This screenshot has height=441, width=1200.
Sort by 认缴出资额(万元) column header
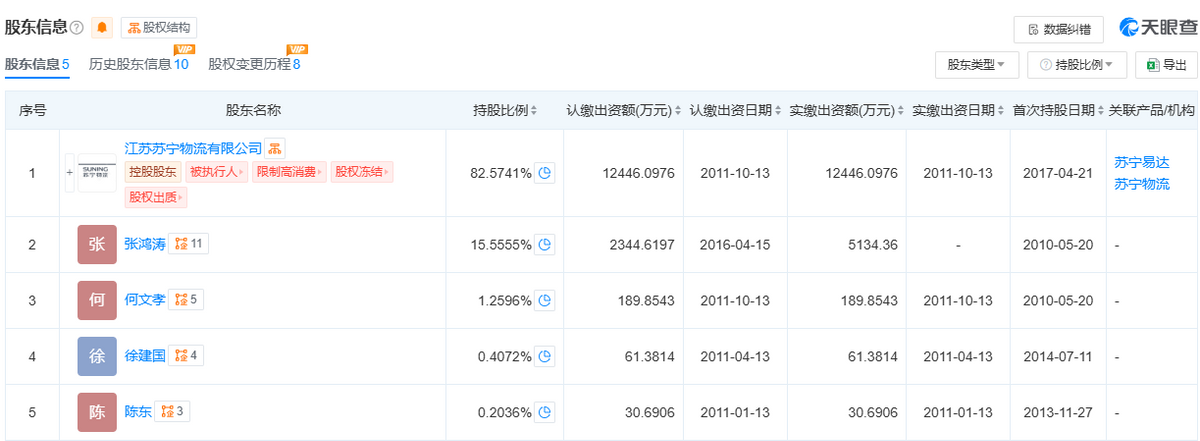tap(624, 111)
